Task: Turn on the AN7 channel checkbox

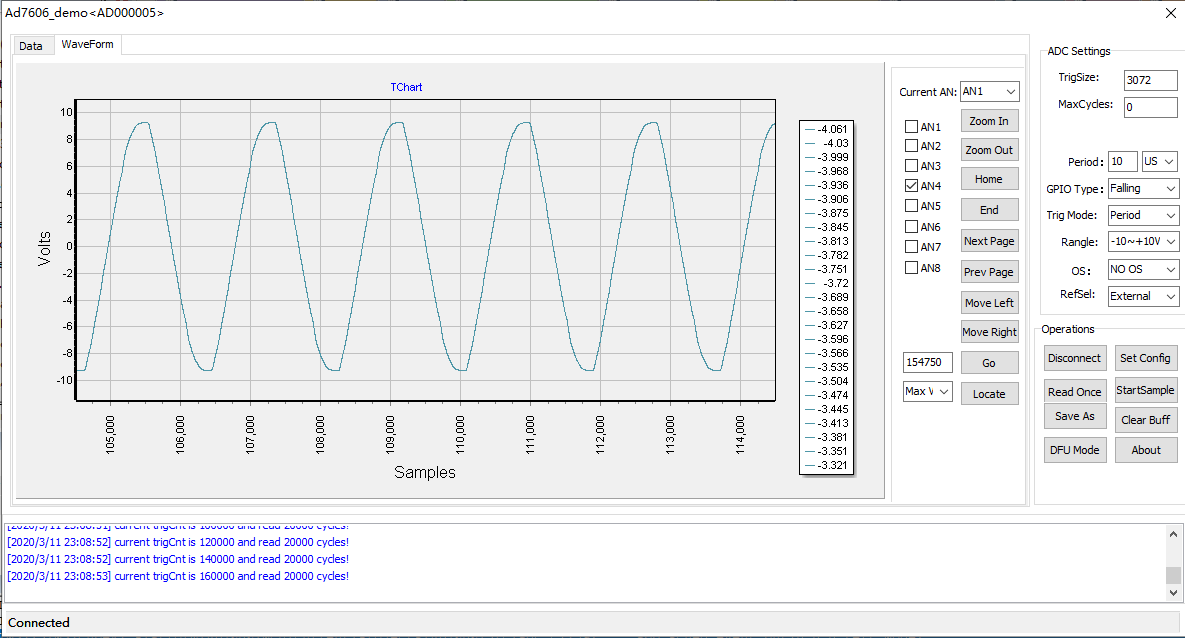Action: pyautogui.click(x=911, y=246)
